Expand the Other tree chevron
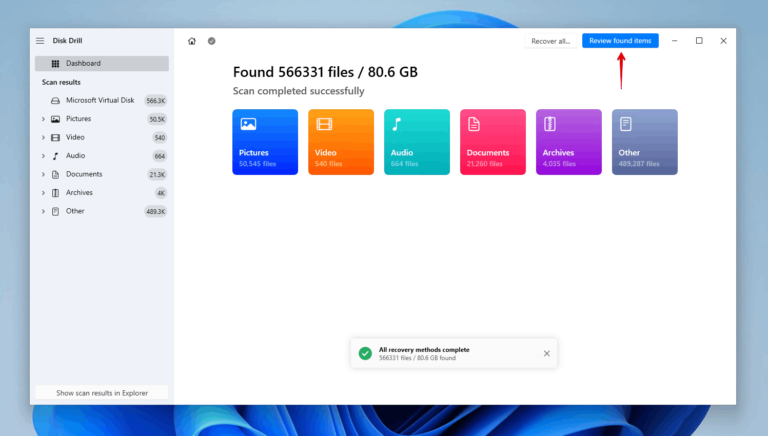The width and height of the screenshot is (768, 436). [x=43, y=211]
